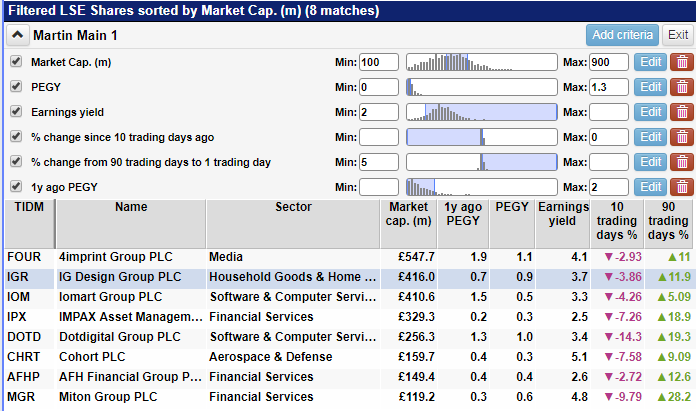696x411 pixels.
Task: Edit the 1y ago PEGY criterion
Action: [650, 187]
